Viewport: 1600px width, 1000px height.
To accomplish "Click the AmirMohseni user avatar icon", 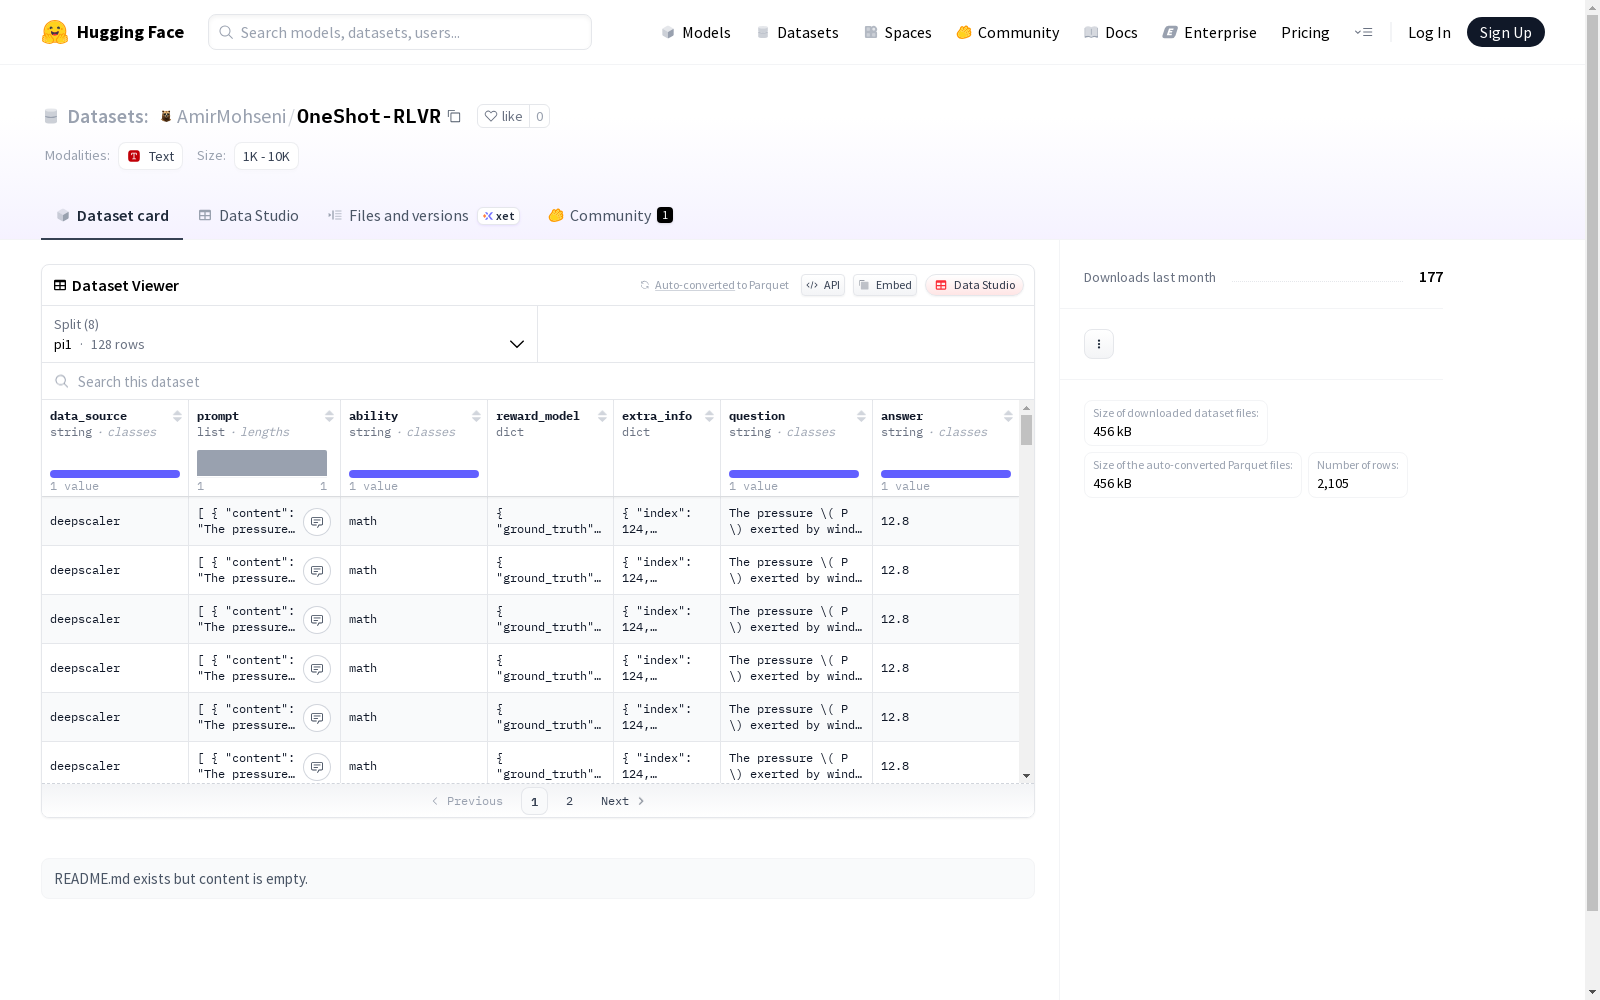I will click(x=166, y=116).
